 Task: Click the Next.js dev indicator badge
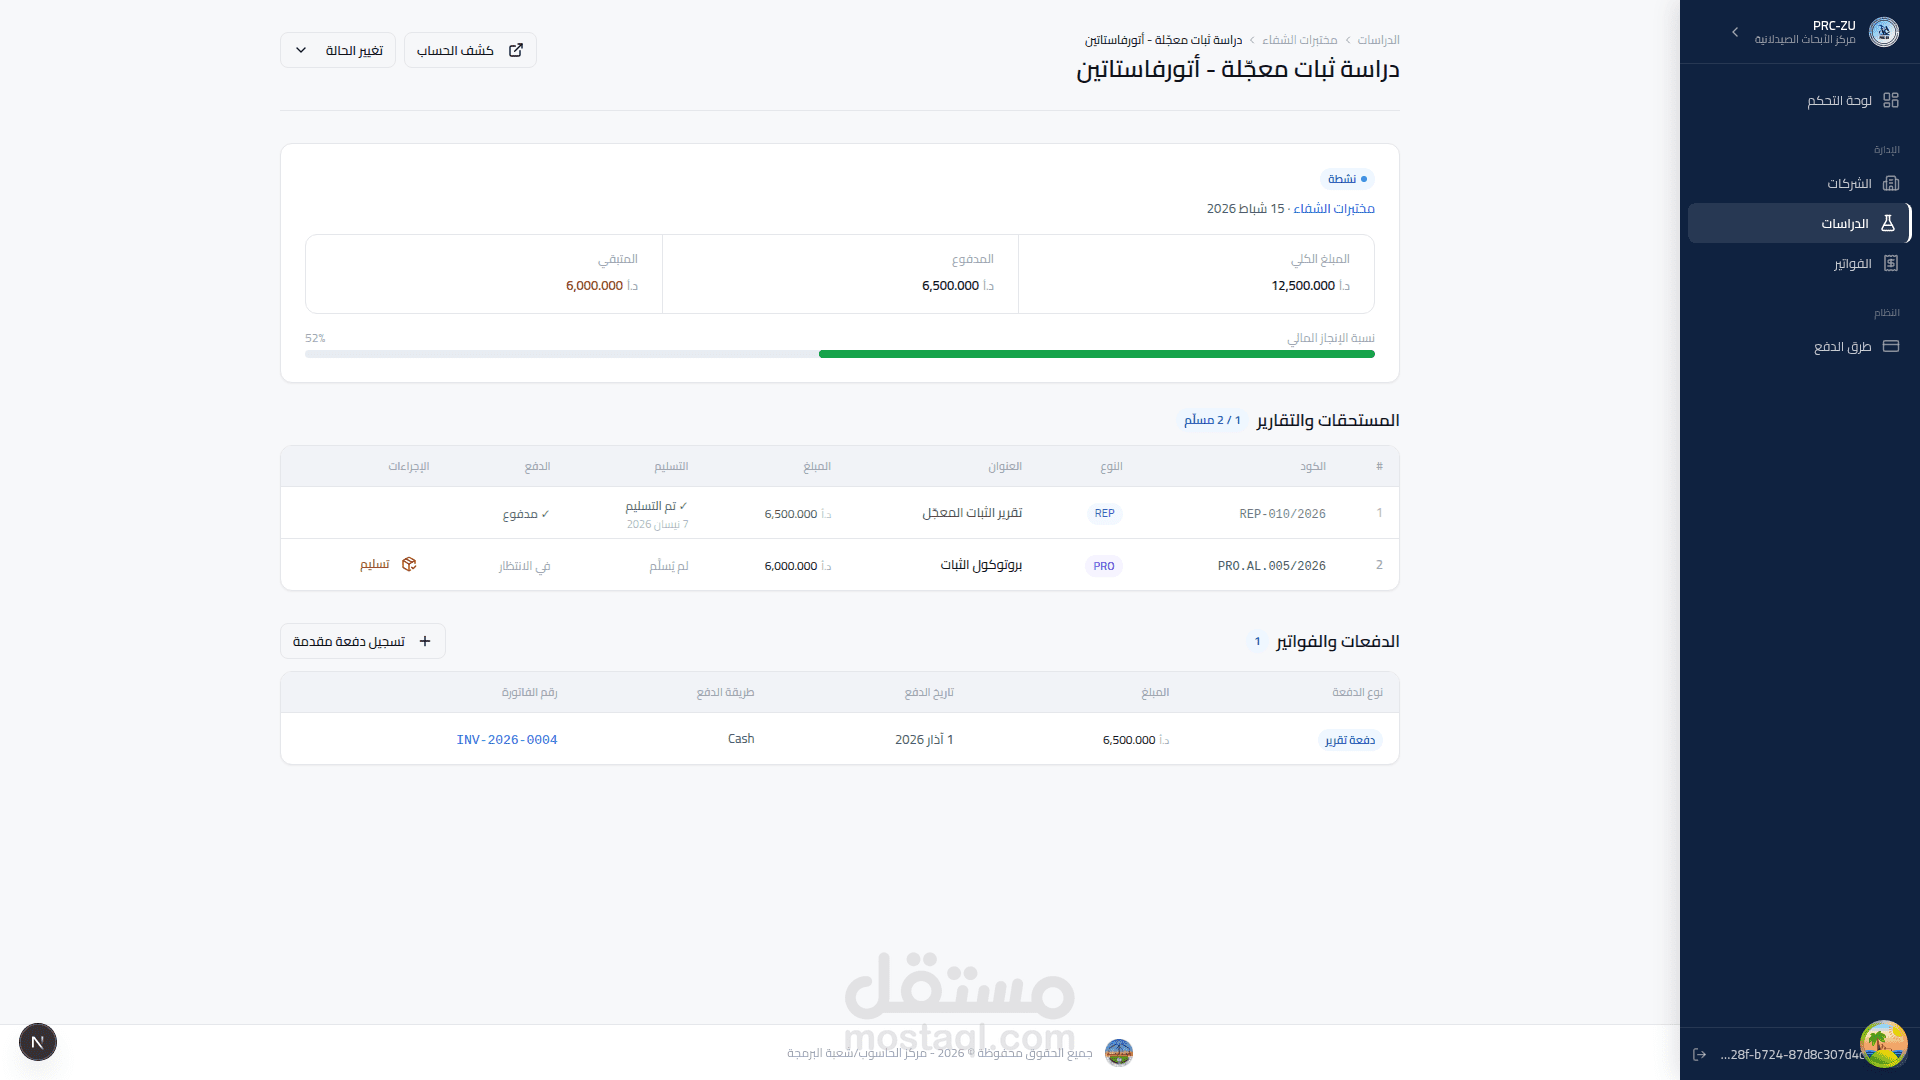tap(38, 1042)
